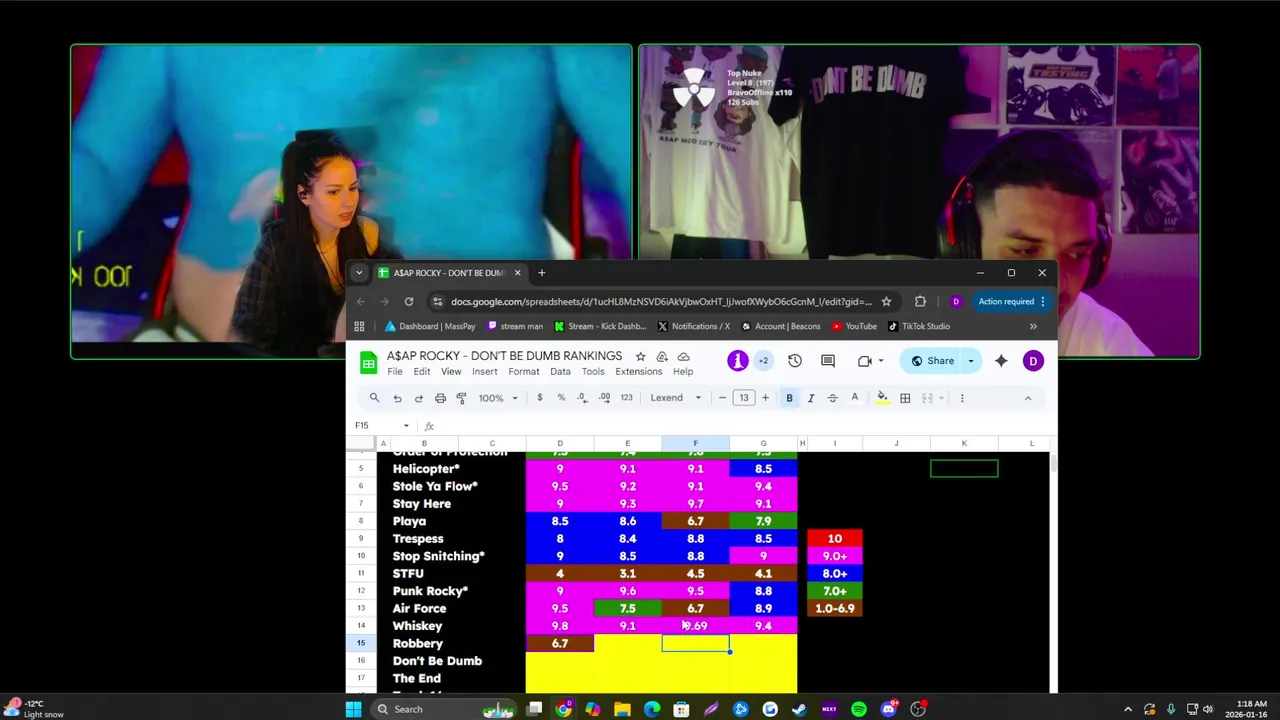Image resolution: width=1280 pixels, height=720 pixels.
Task: Search the menus magnifier icon
Action: (374, 398)
